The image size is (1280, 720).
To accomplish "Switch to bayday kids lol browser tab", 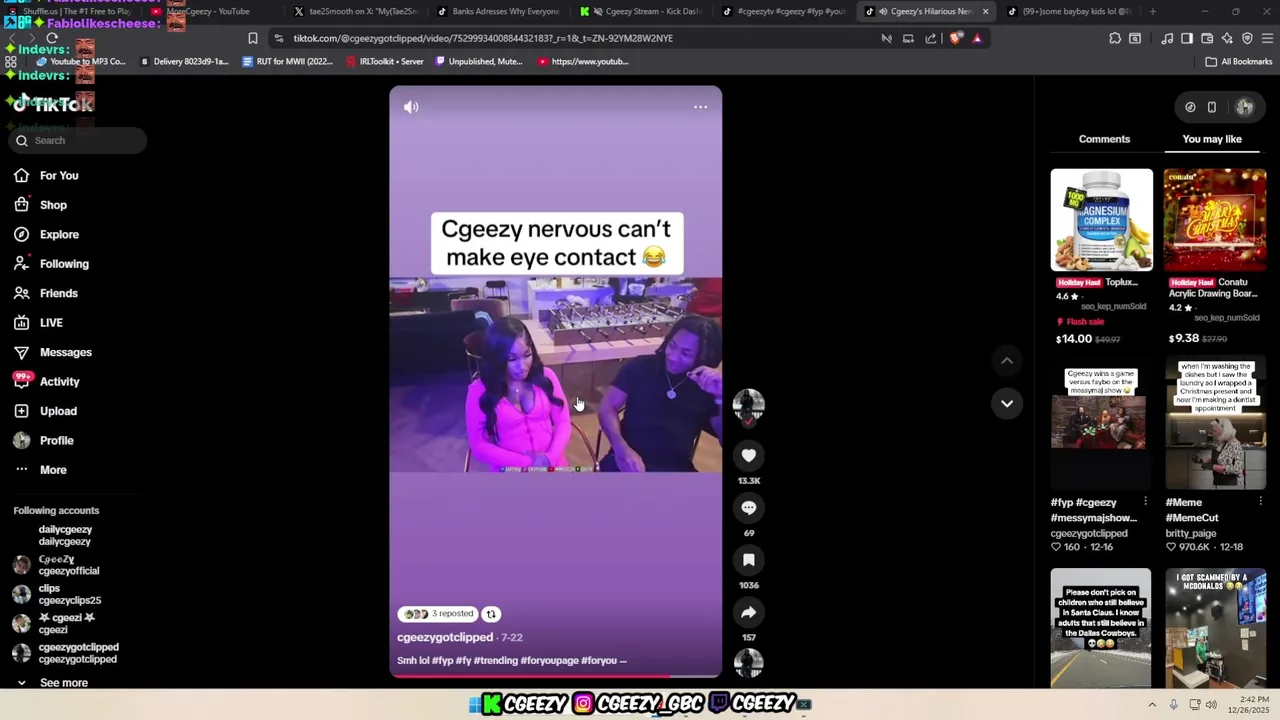I will [x=1070, y=12].
